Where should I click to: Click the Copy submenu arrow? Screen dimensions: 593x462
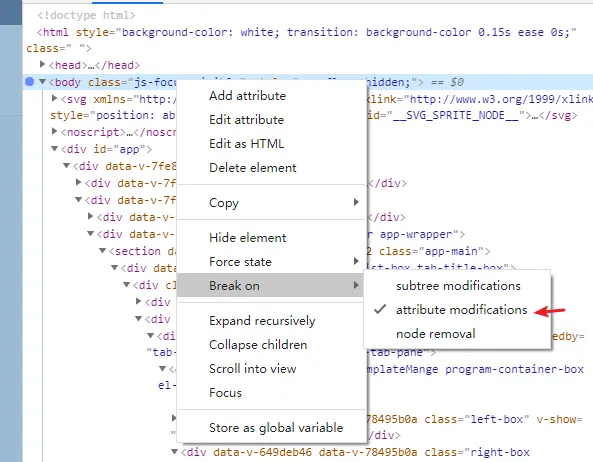356,202
